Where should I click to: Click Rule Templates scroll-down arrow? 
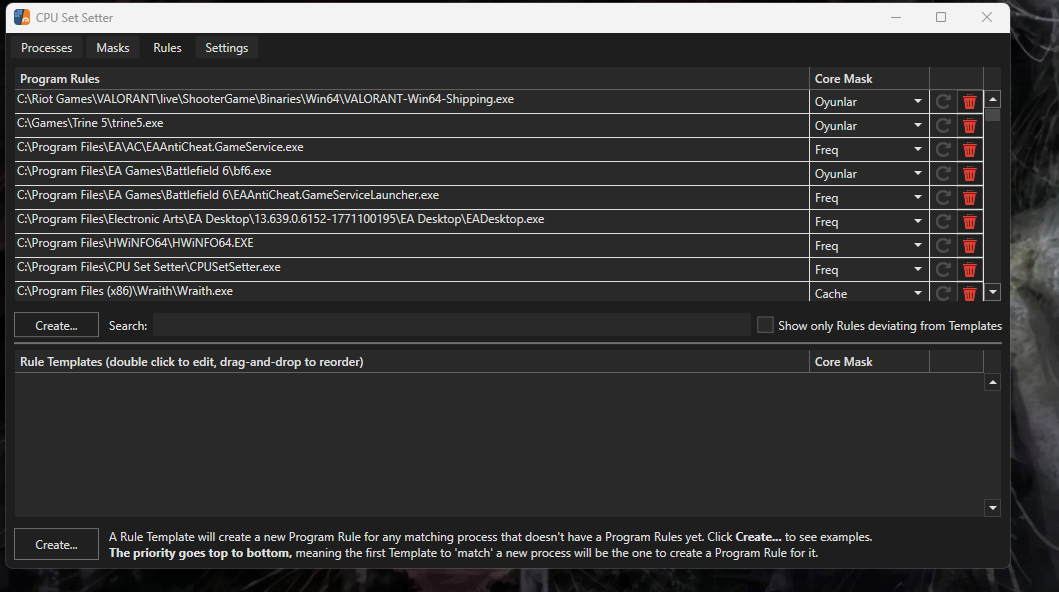pyautogui.click(x=993, y=508)
